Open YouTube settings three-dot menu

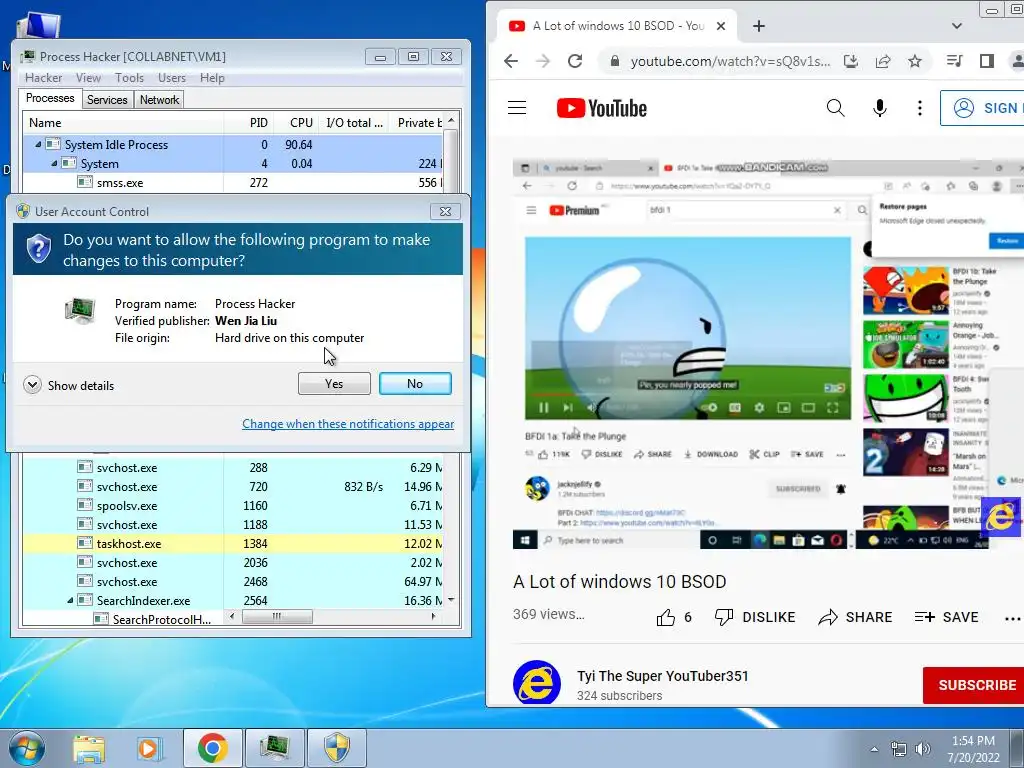[920, 108]
